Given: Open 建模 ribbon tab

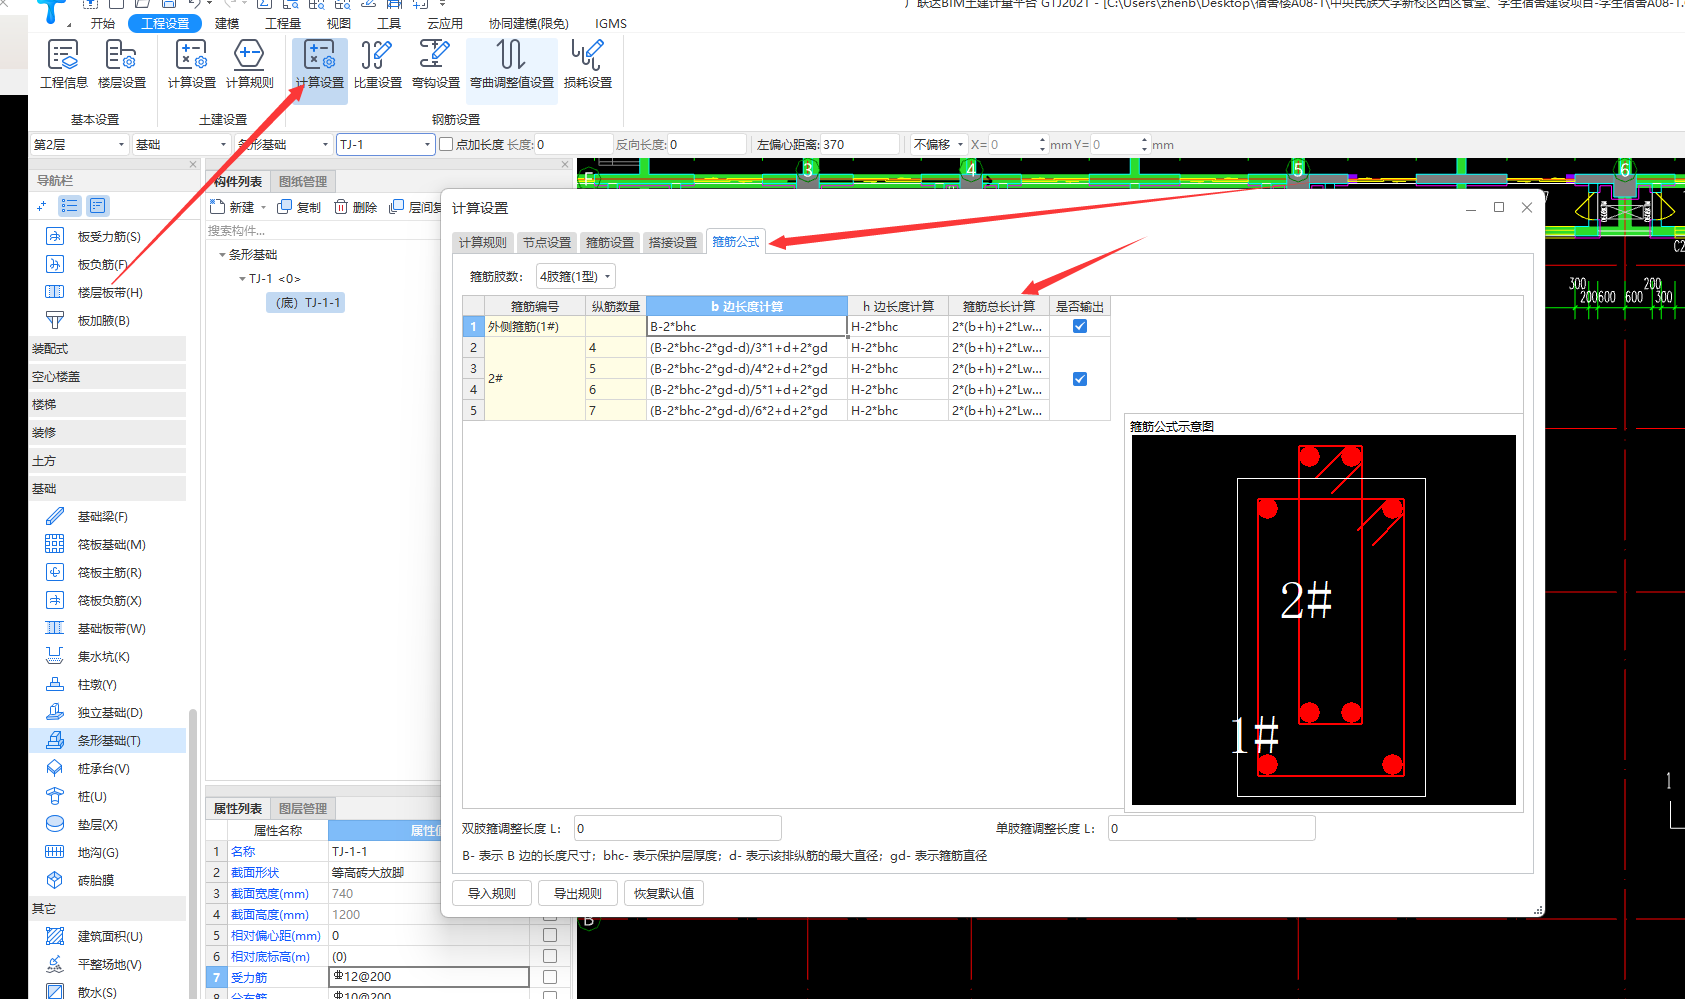Looking at the screenshot, I should click(x=227, y=23).
